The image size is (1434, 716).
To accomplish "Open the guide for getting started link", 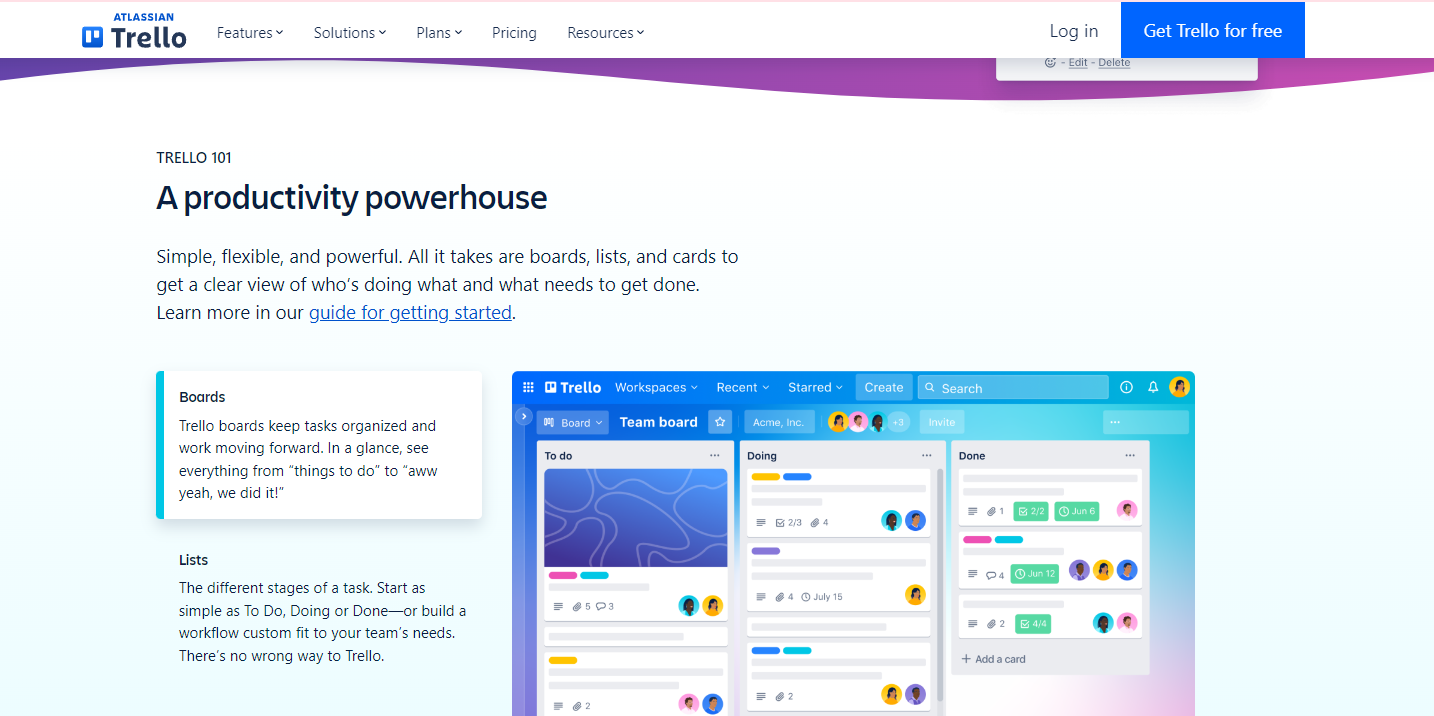I will (410, 312).
